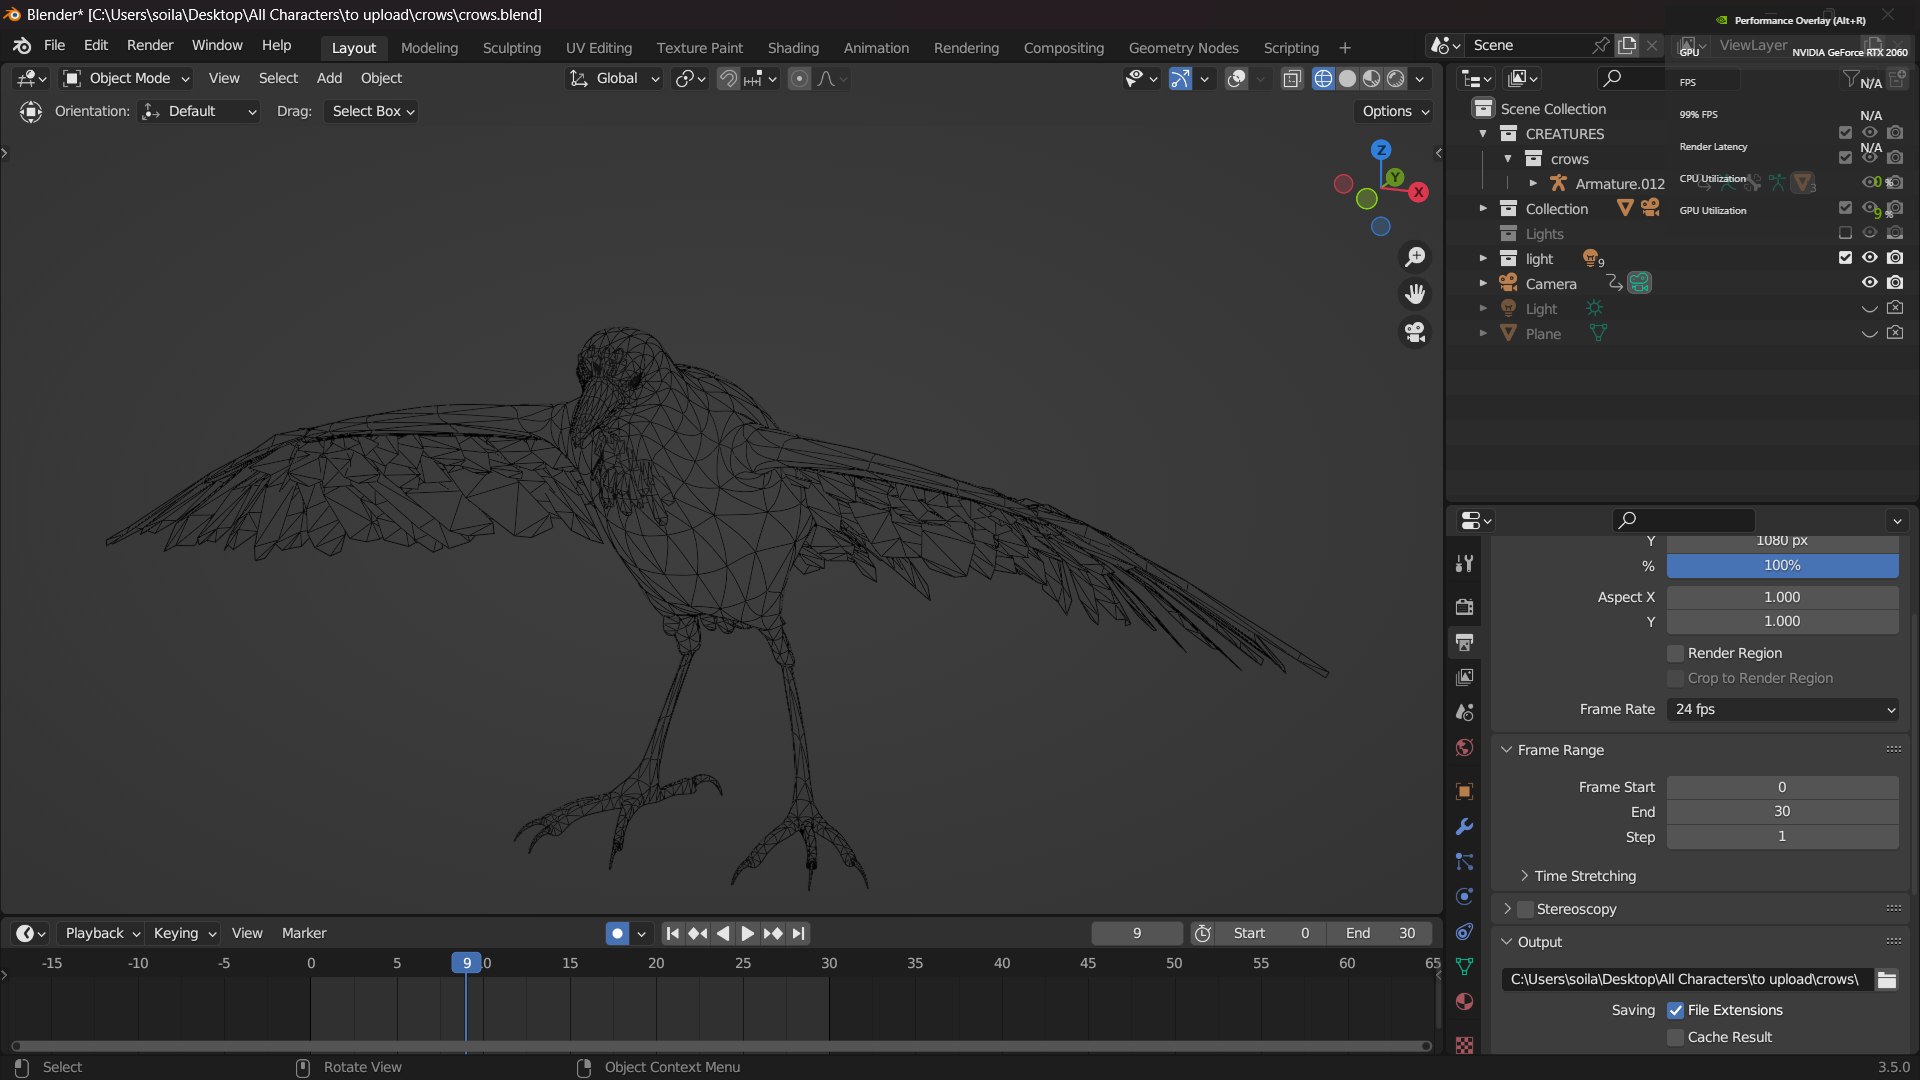Enable Cache Result checkbox

coord(1676,1038)
